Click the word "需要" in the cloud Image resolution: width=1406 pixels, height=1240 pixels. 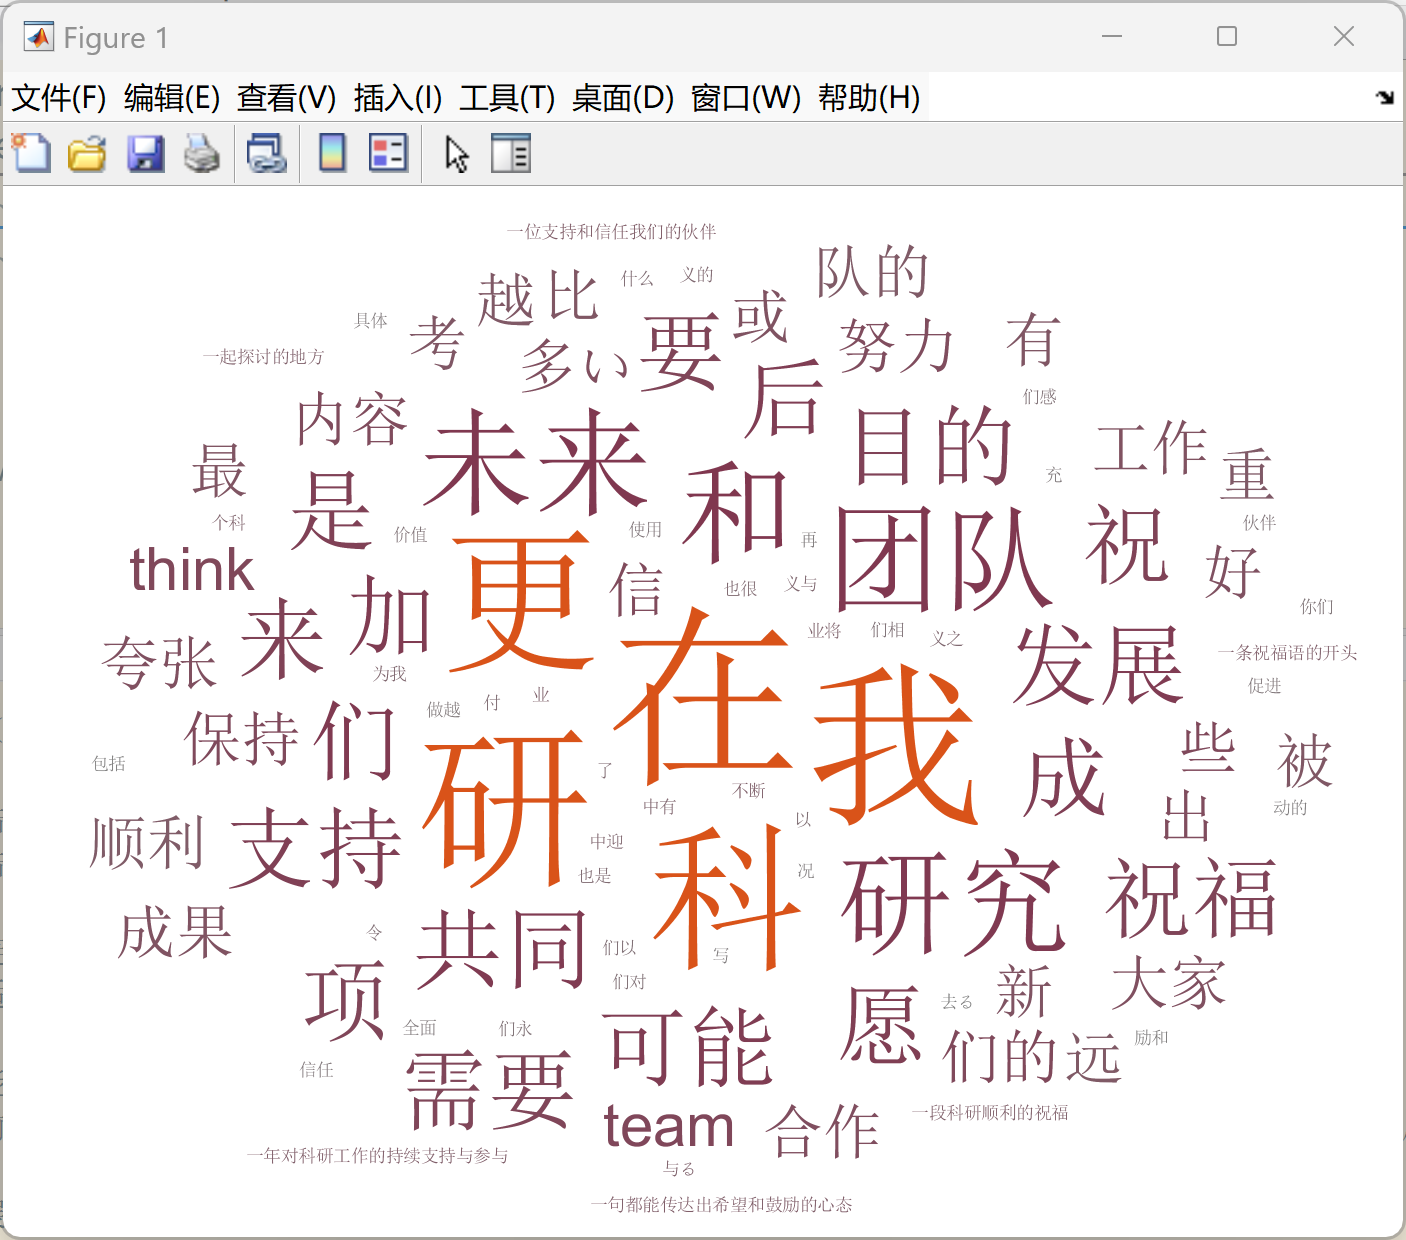pyautogui.click(x=490, y=1090)
